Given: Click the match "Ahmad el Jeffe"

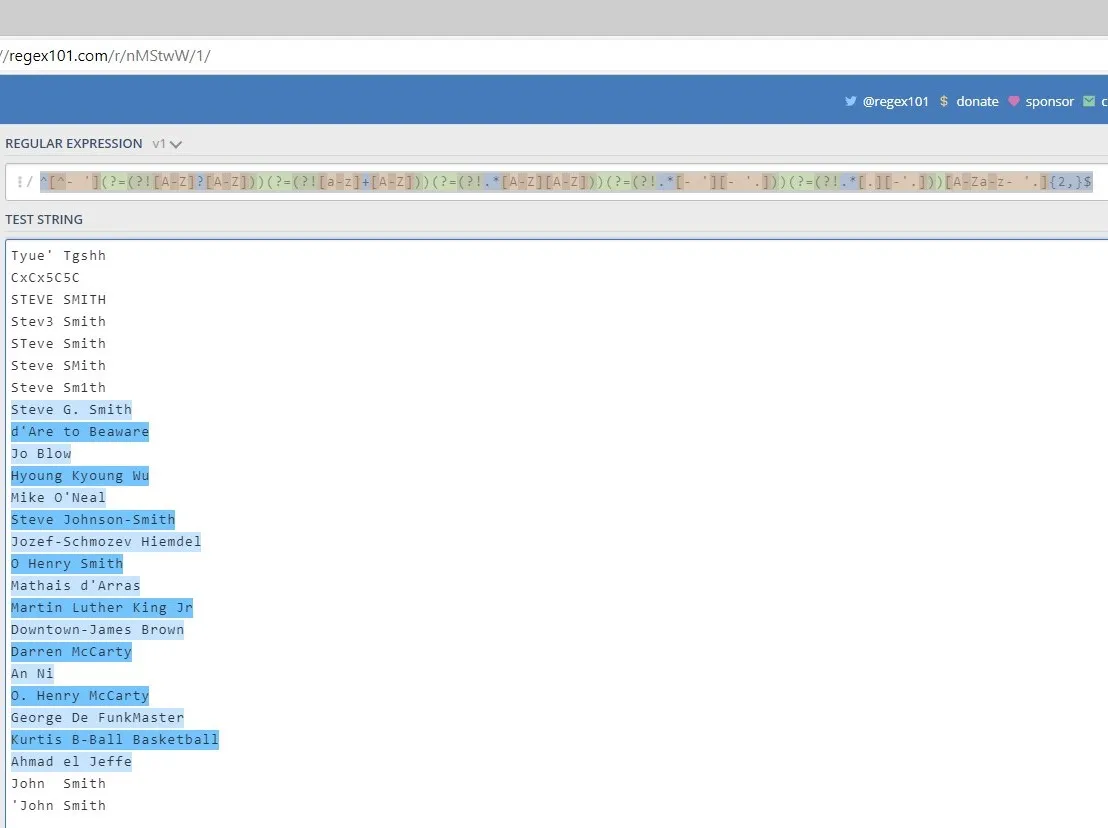Looking at the screenshot, I should pyautogui.click(x=71, y=762).
